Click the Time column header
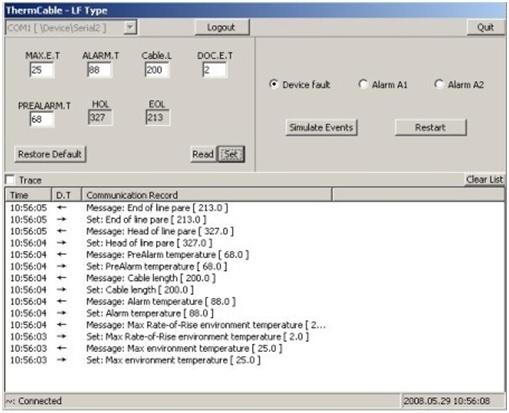 pyautogui.click(x=28, y=195)
